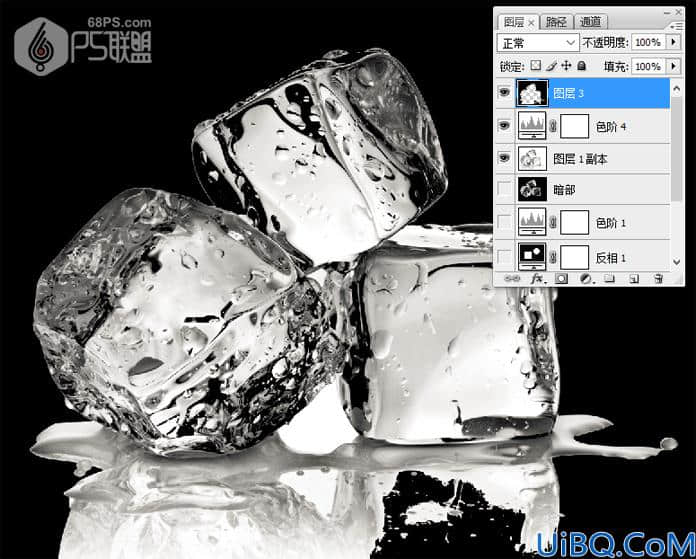Select the 图层 1 副本 layer name

pyautogui.click(x=580, y=159)
